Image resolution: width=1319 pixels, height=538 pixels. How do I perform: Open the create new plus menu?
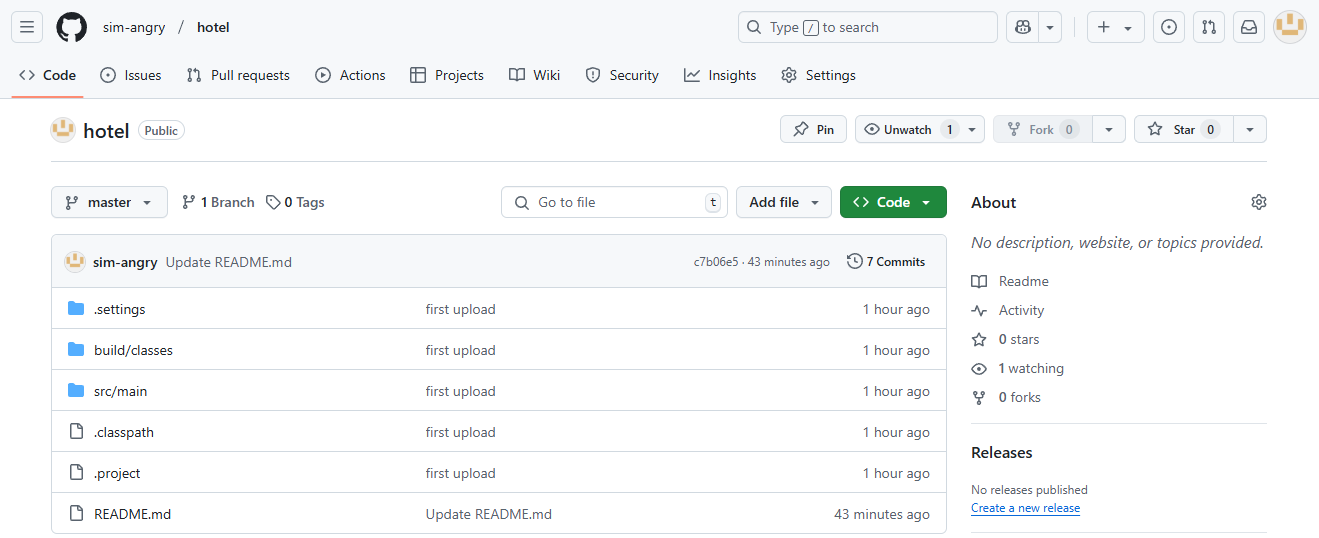(x=1115, y=27)
